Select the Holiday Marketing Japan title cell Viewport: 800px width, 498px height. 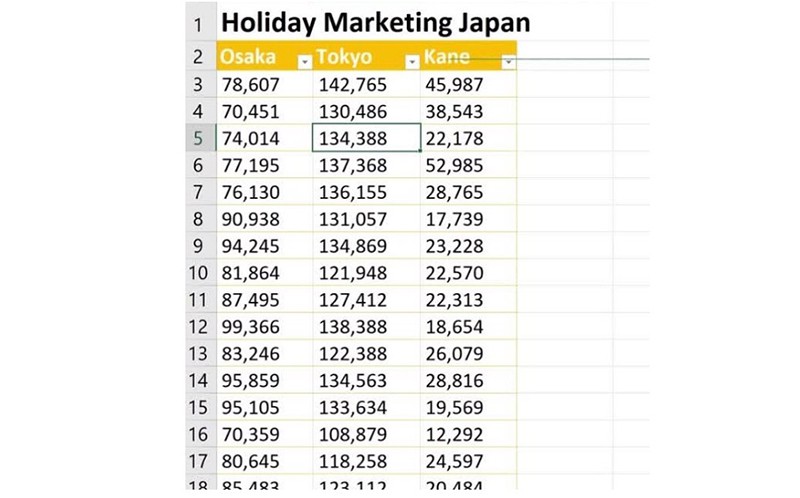point(376,22)
